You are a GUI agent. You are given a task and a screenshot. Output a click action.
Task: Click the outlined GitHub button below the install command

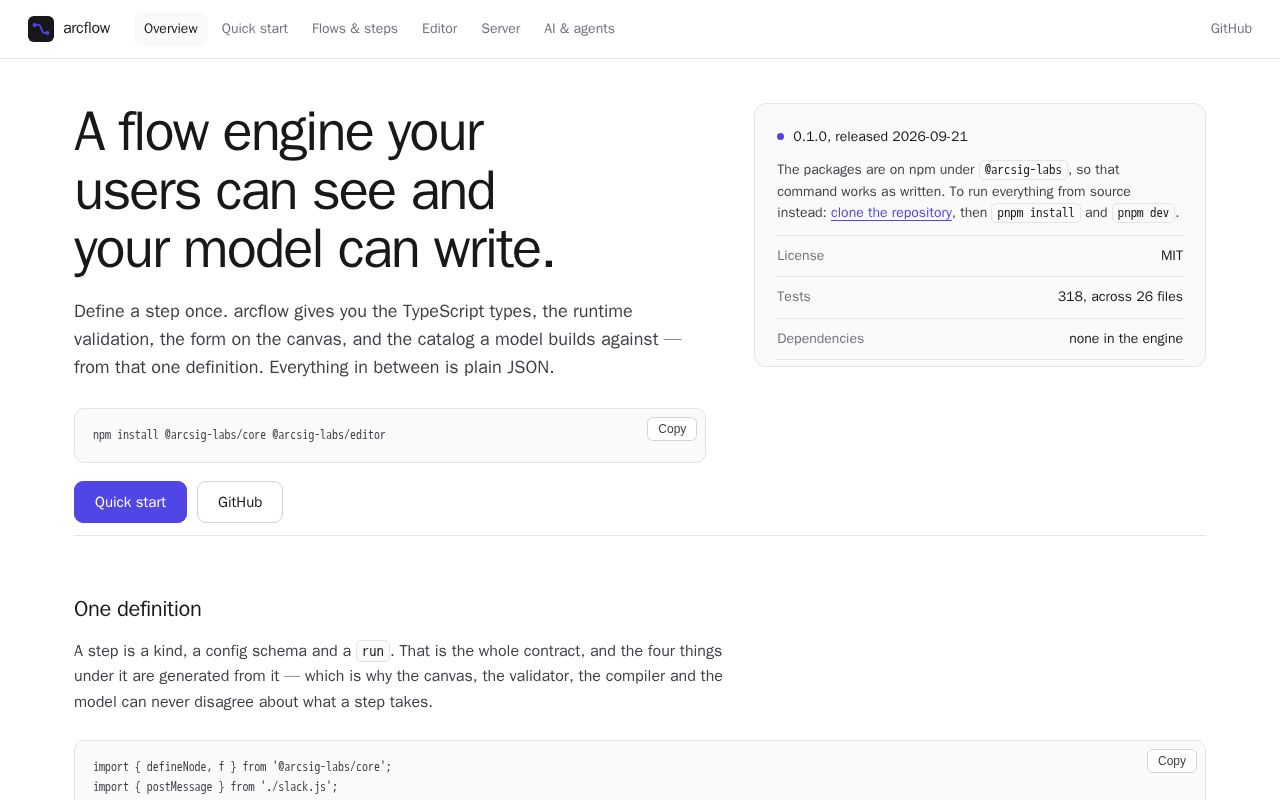click(x=240, y=502)
